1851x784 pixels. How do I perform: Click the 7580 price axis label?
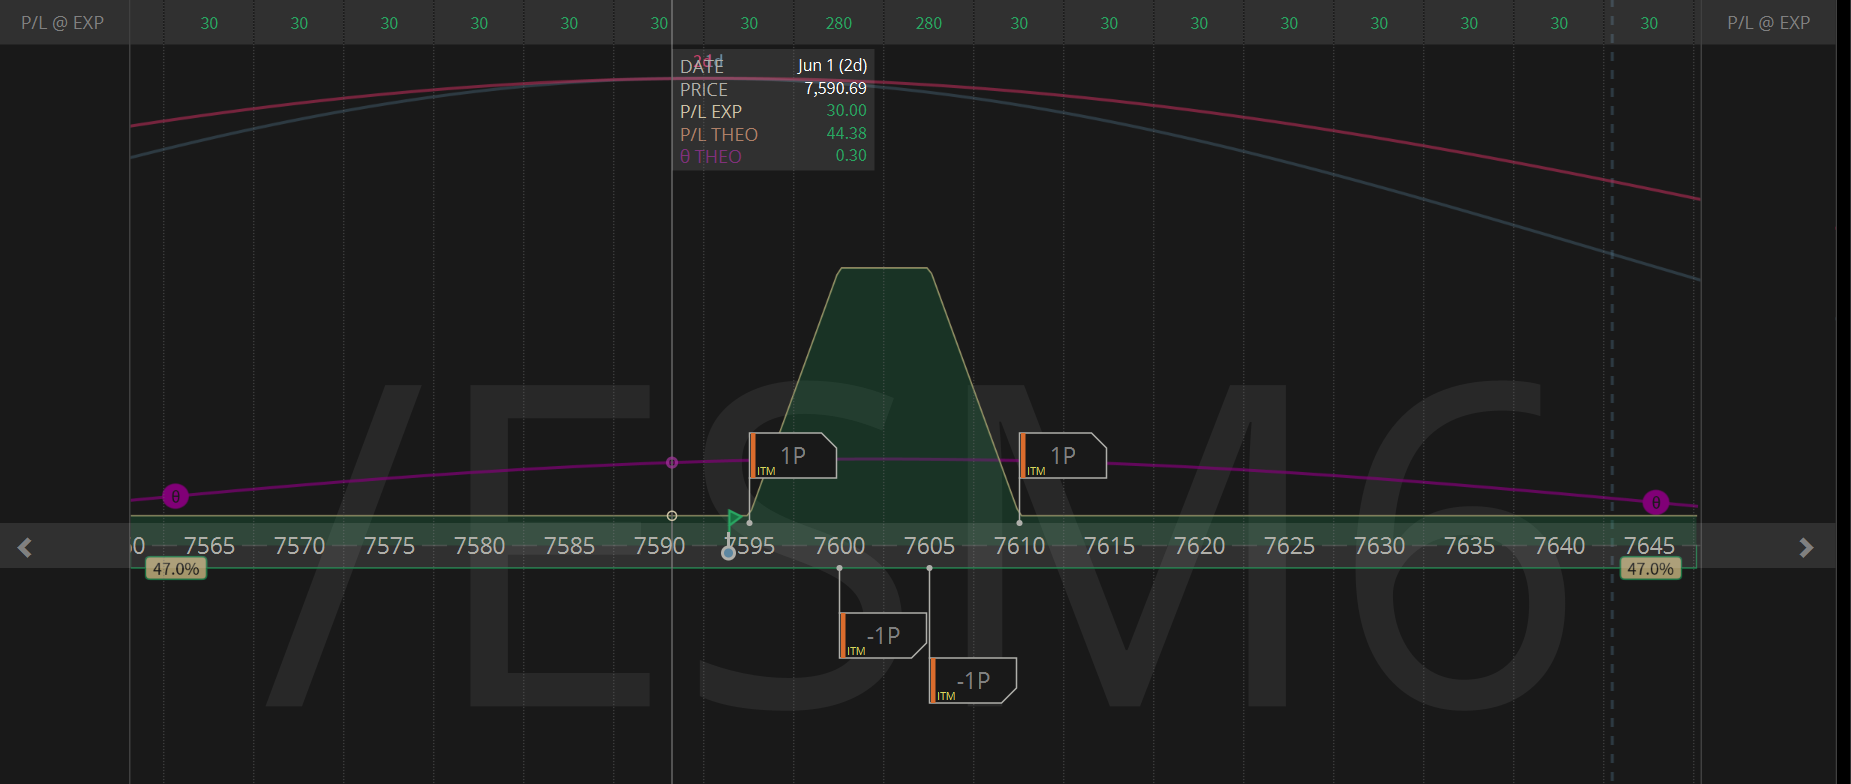pyautogui.click(x=479, y=546)
